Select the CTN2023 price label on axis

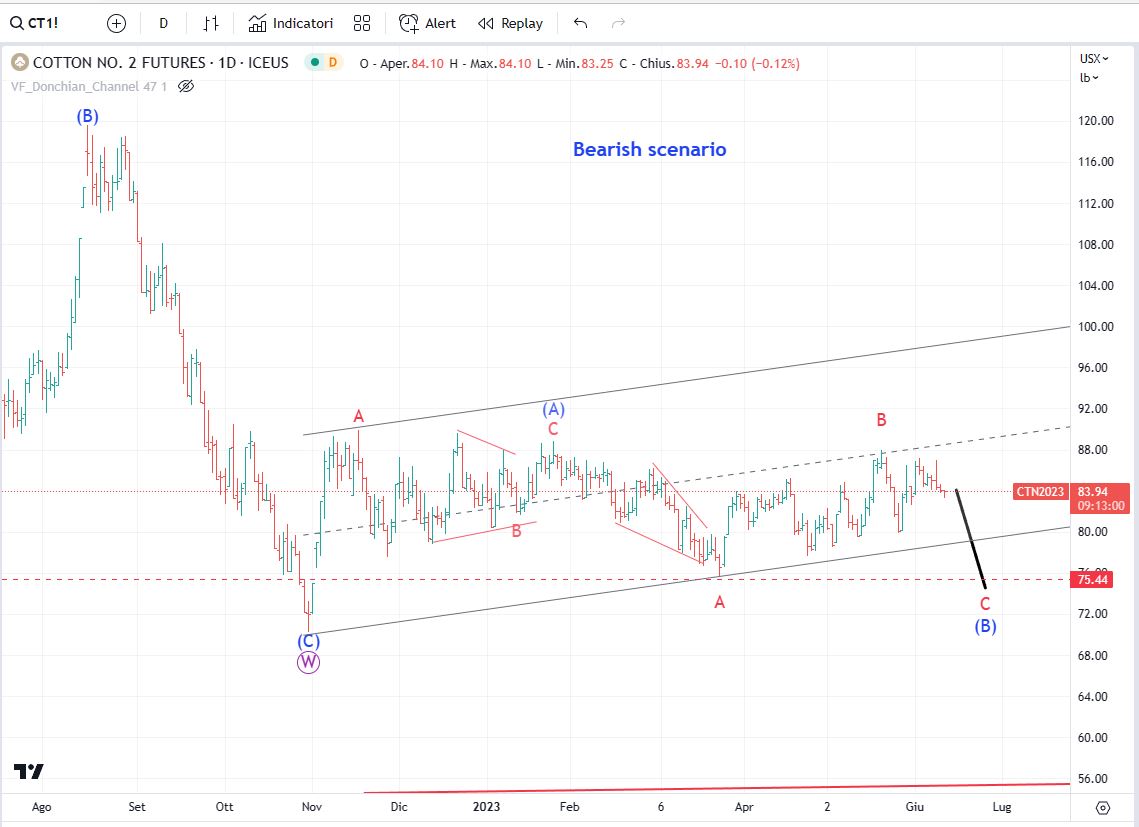coord(1040,491)
